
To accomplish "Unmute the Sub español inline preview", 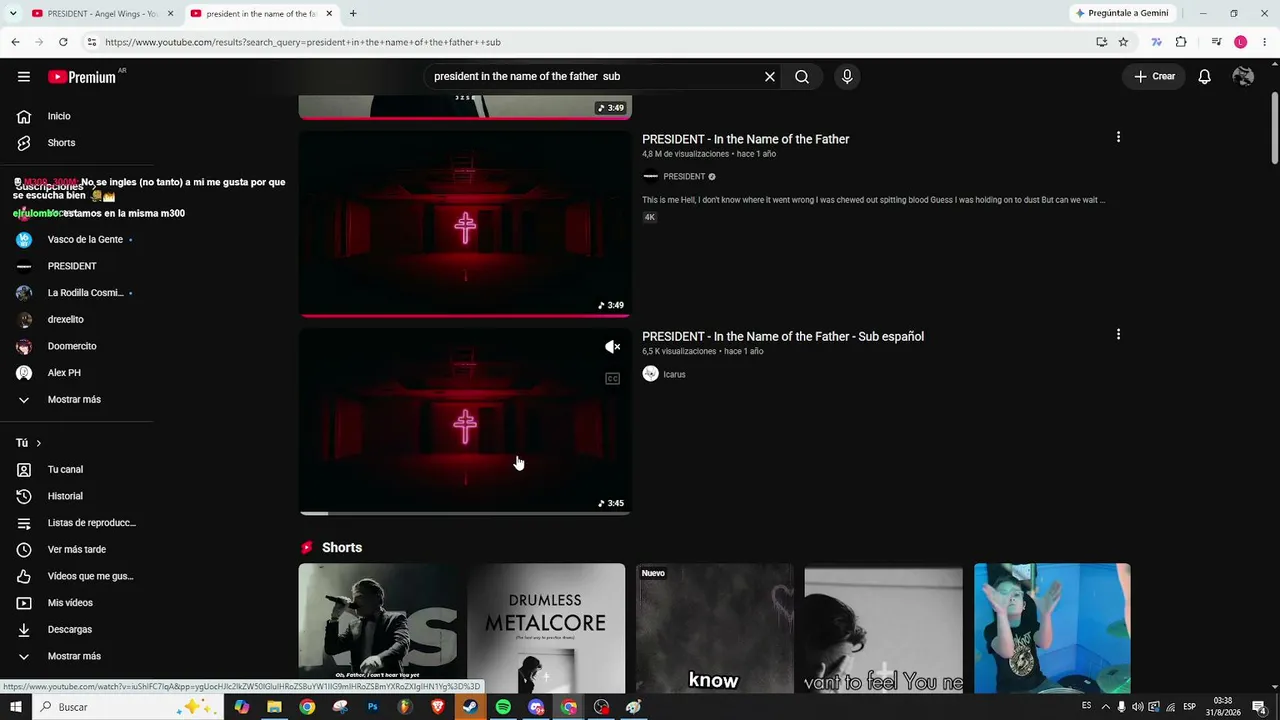I will click(613, 347).
